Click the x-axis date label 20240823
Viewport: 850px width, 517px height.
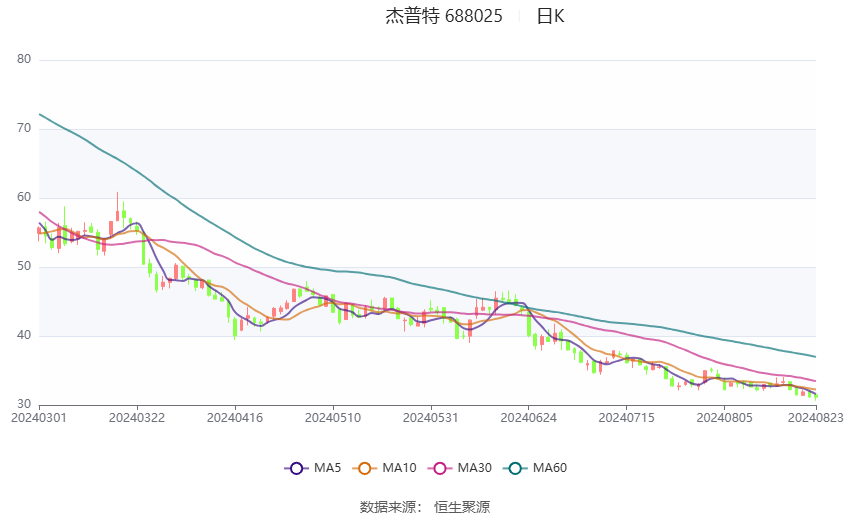816,418
